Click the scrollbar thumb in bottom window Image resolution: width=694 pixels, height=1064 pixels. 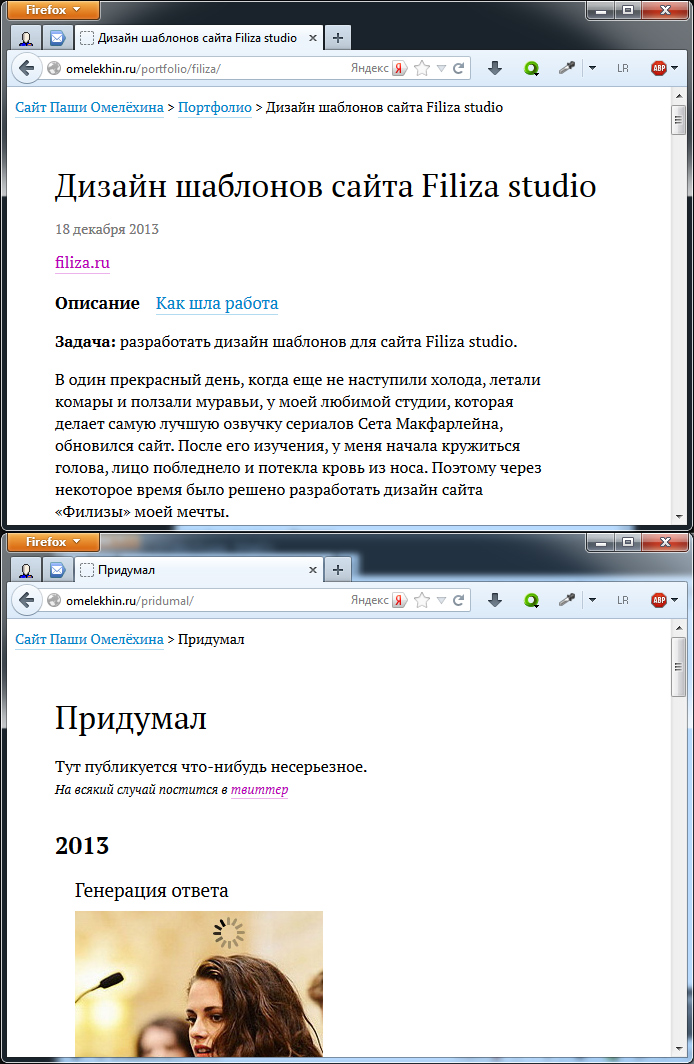(x=678, y=666)
